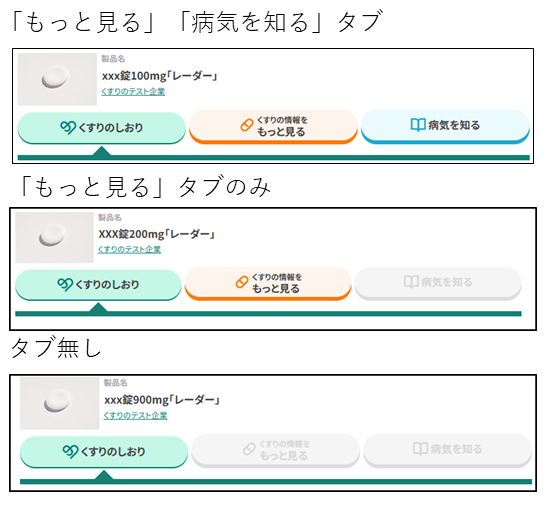Click pill icon in xxx錠100mg もっと見る tab
The width and height of the screenshot is (557, 509).
click(x=247, y=125)
